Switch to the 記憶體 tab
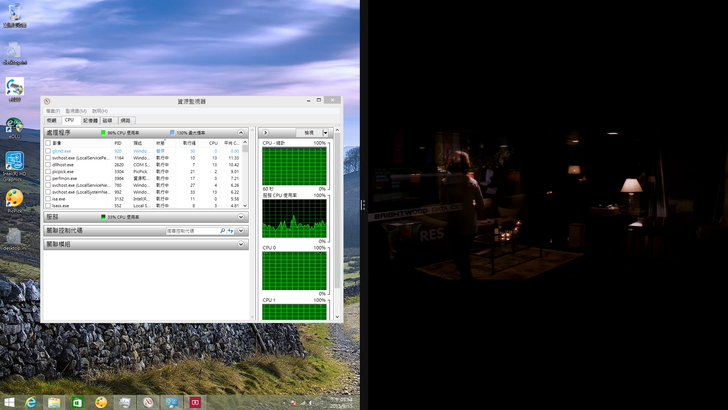 point(90,120)
